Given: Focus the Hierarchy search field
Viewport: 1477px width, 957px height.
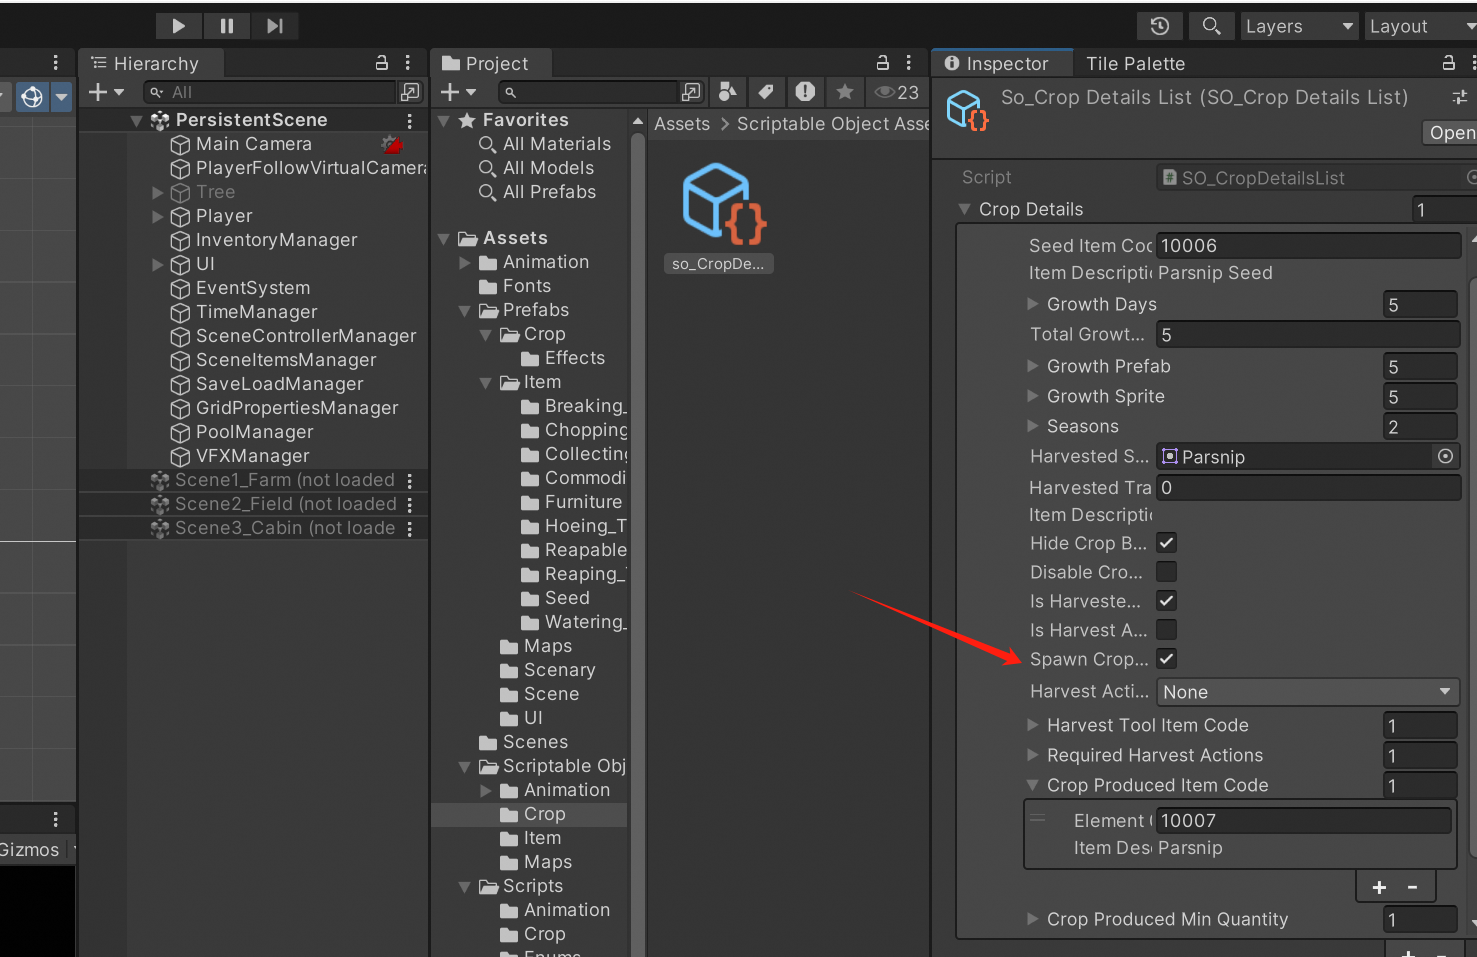Looking at the screenshot, I should (270, 92).
